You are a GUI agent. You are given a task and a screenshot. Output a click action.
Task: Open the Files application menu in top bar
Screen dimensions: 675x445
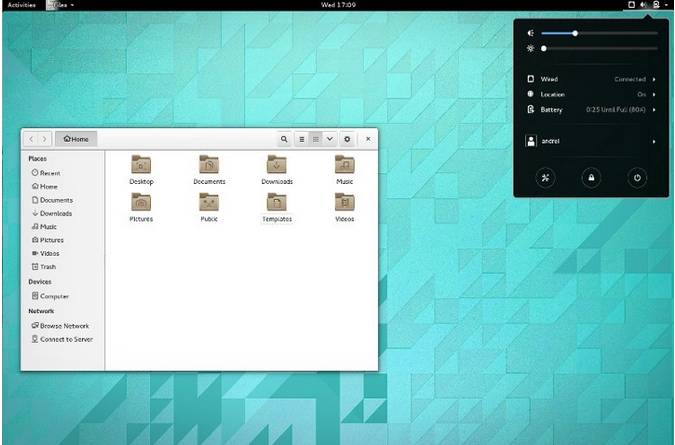click(x=62, y=5)
